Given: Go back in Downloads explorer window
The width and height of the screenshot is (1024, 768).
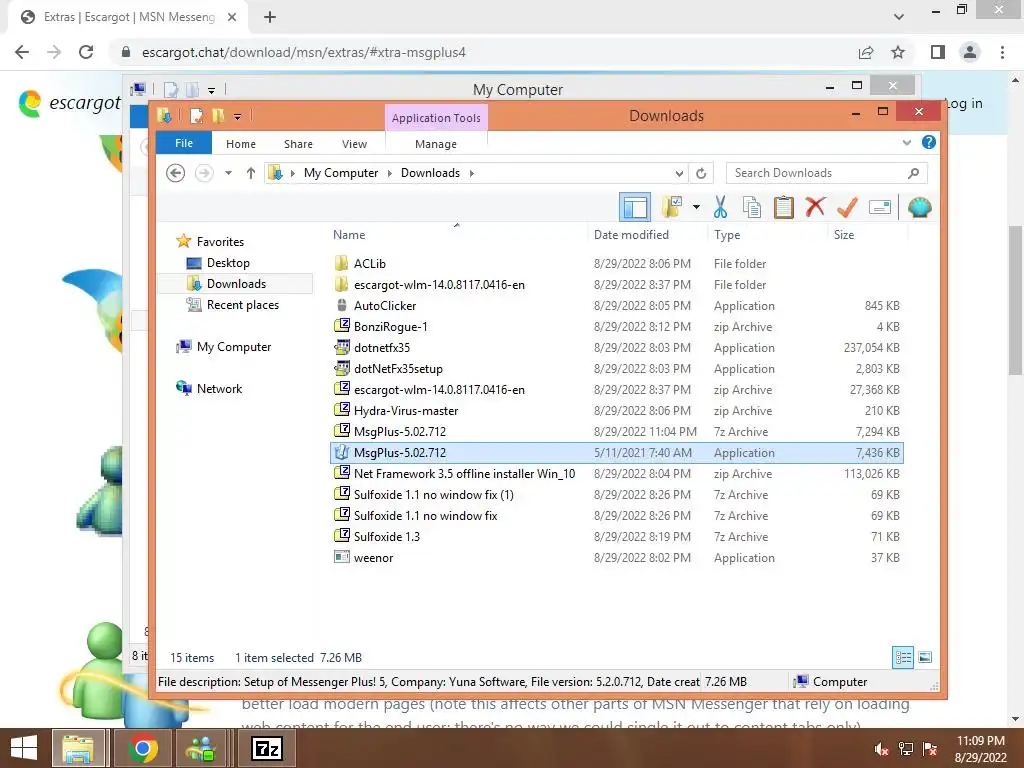Looking at the screenshot, I should 175,173.
